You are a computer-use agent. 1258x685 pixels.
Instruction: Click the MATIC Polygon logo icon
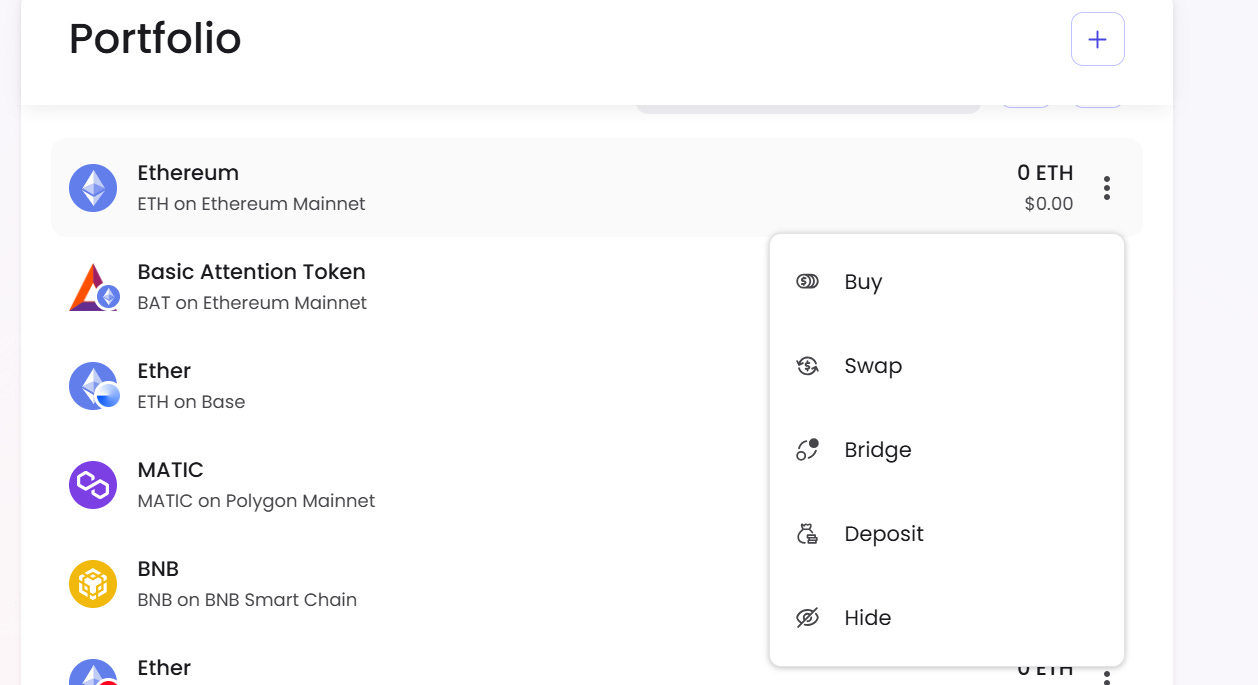[x=93, y=485]
